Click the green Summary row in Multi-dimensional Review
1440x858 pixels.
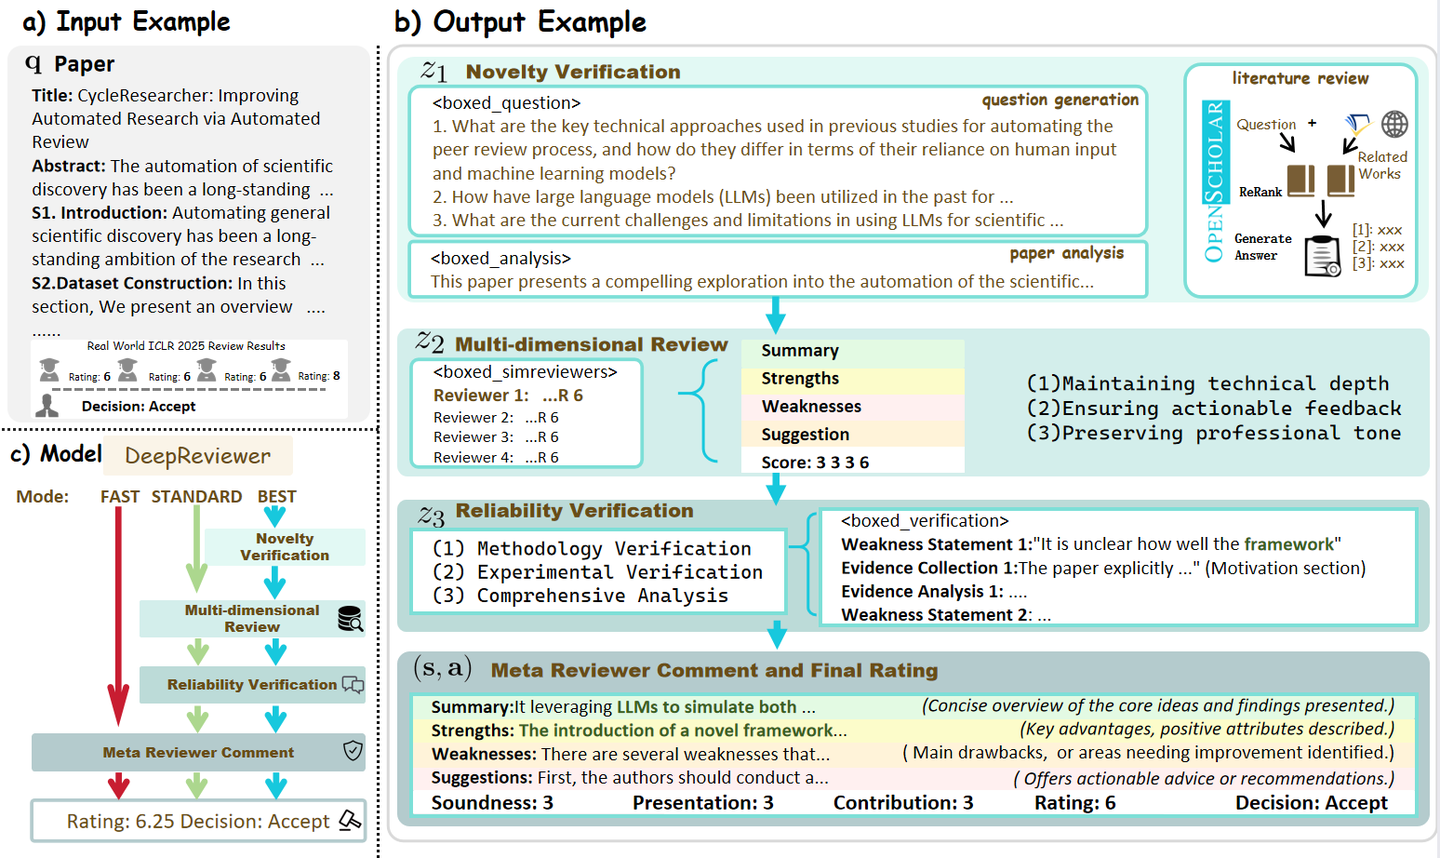(x=852, y=351)
